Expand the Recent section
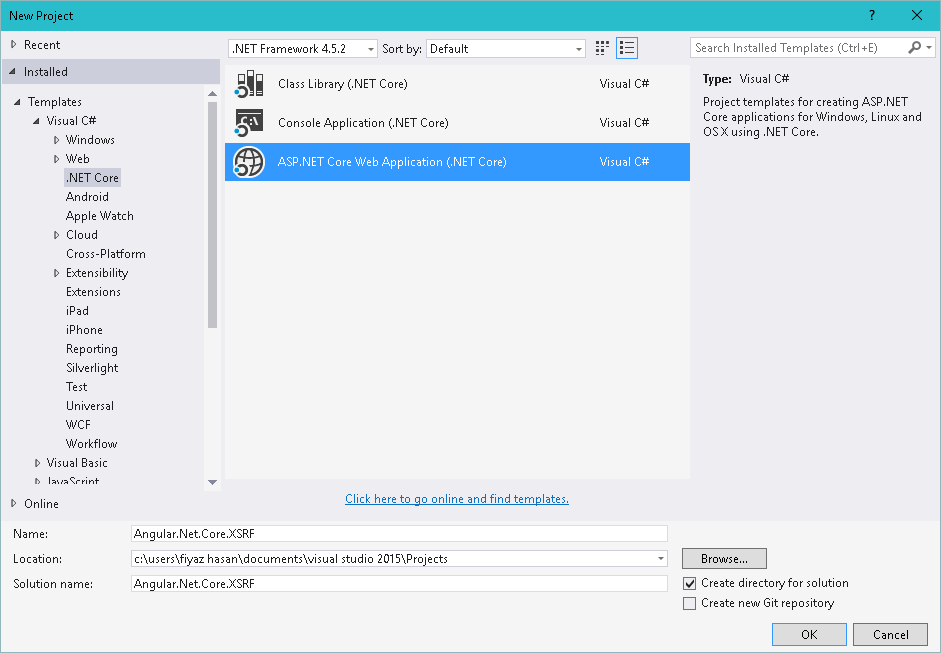This screenshot has height=653, width=941. 14,44
